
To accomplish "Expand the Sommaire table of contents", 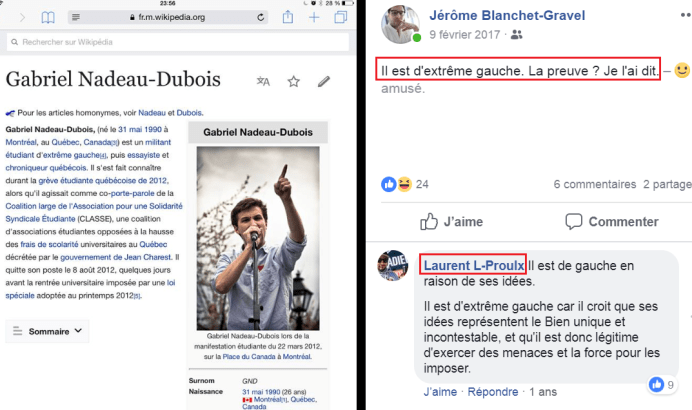I will 47,330.
